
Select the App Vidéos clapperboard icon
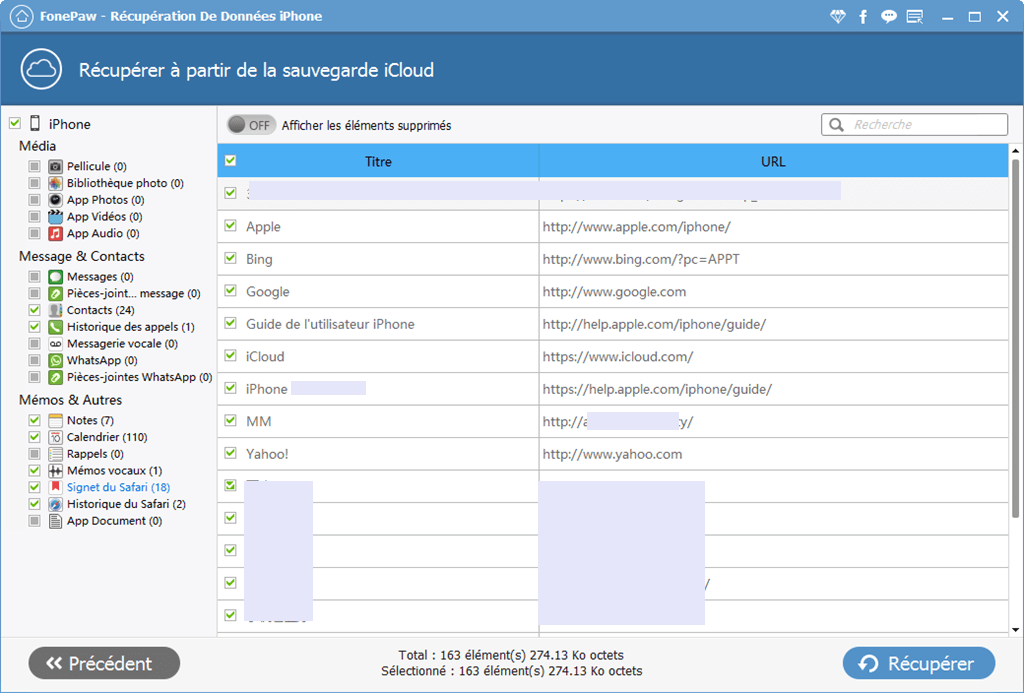point(56,217)
